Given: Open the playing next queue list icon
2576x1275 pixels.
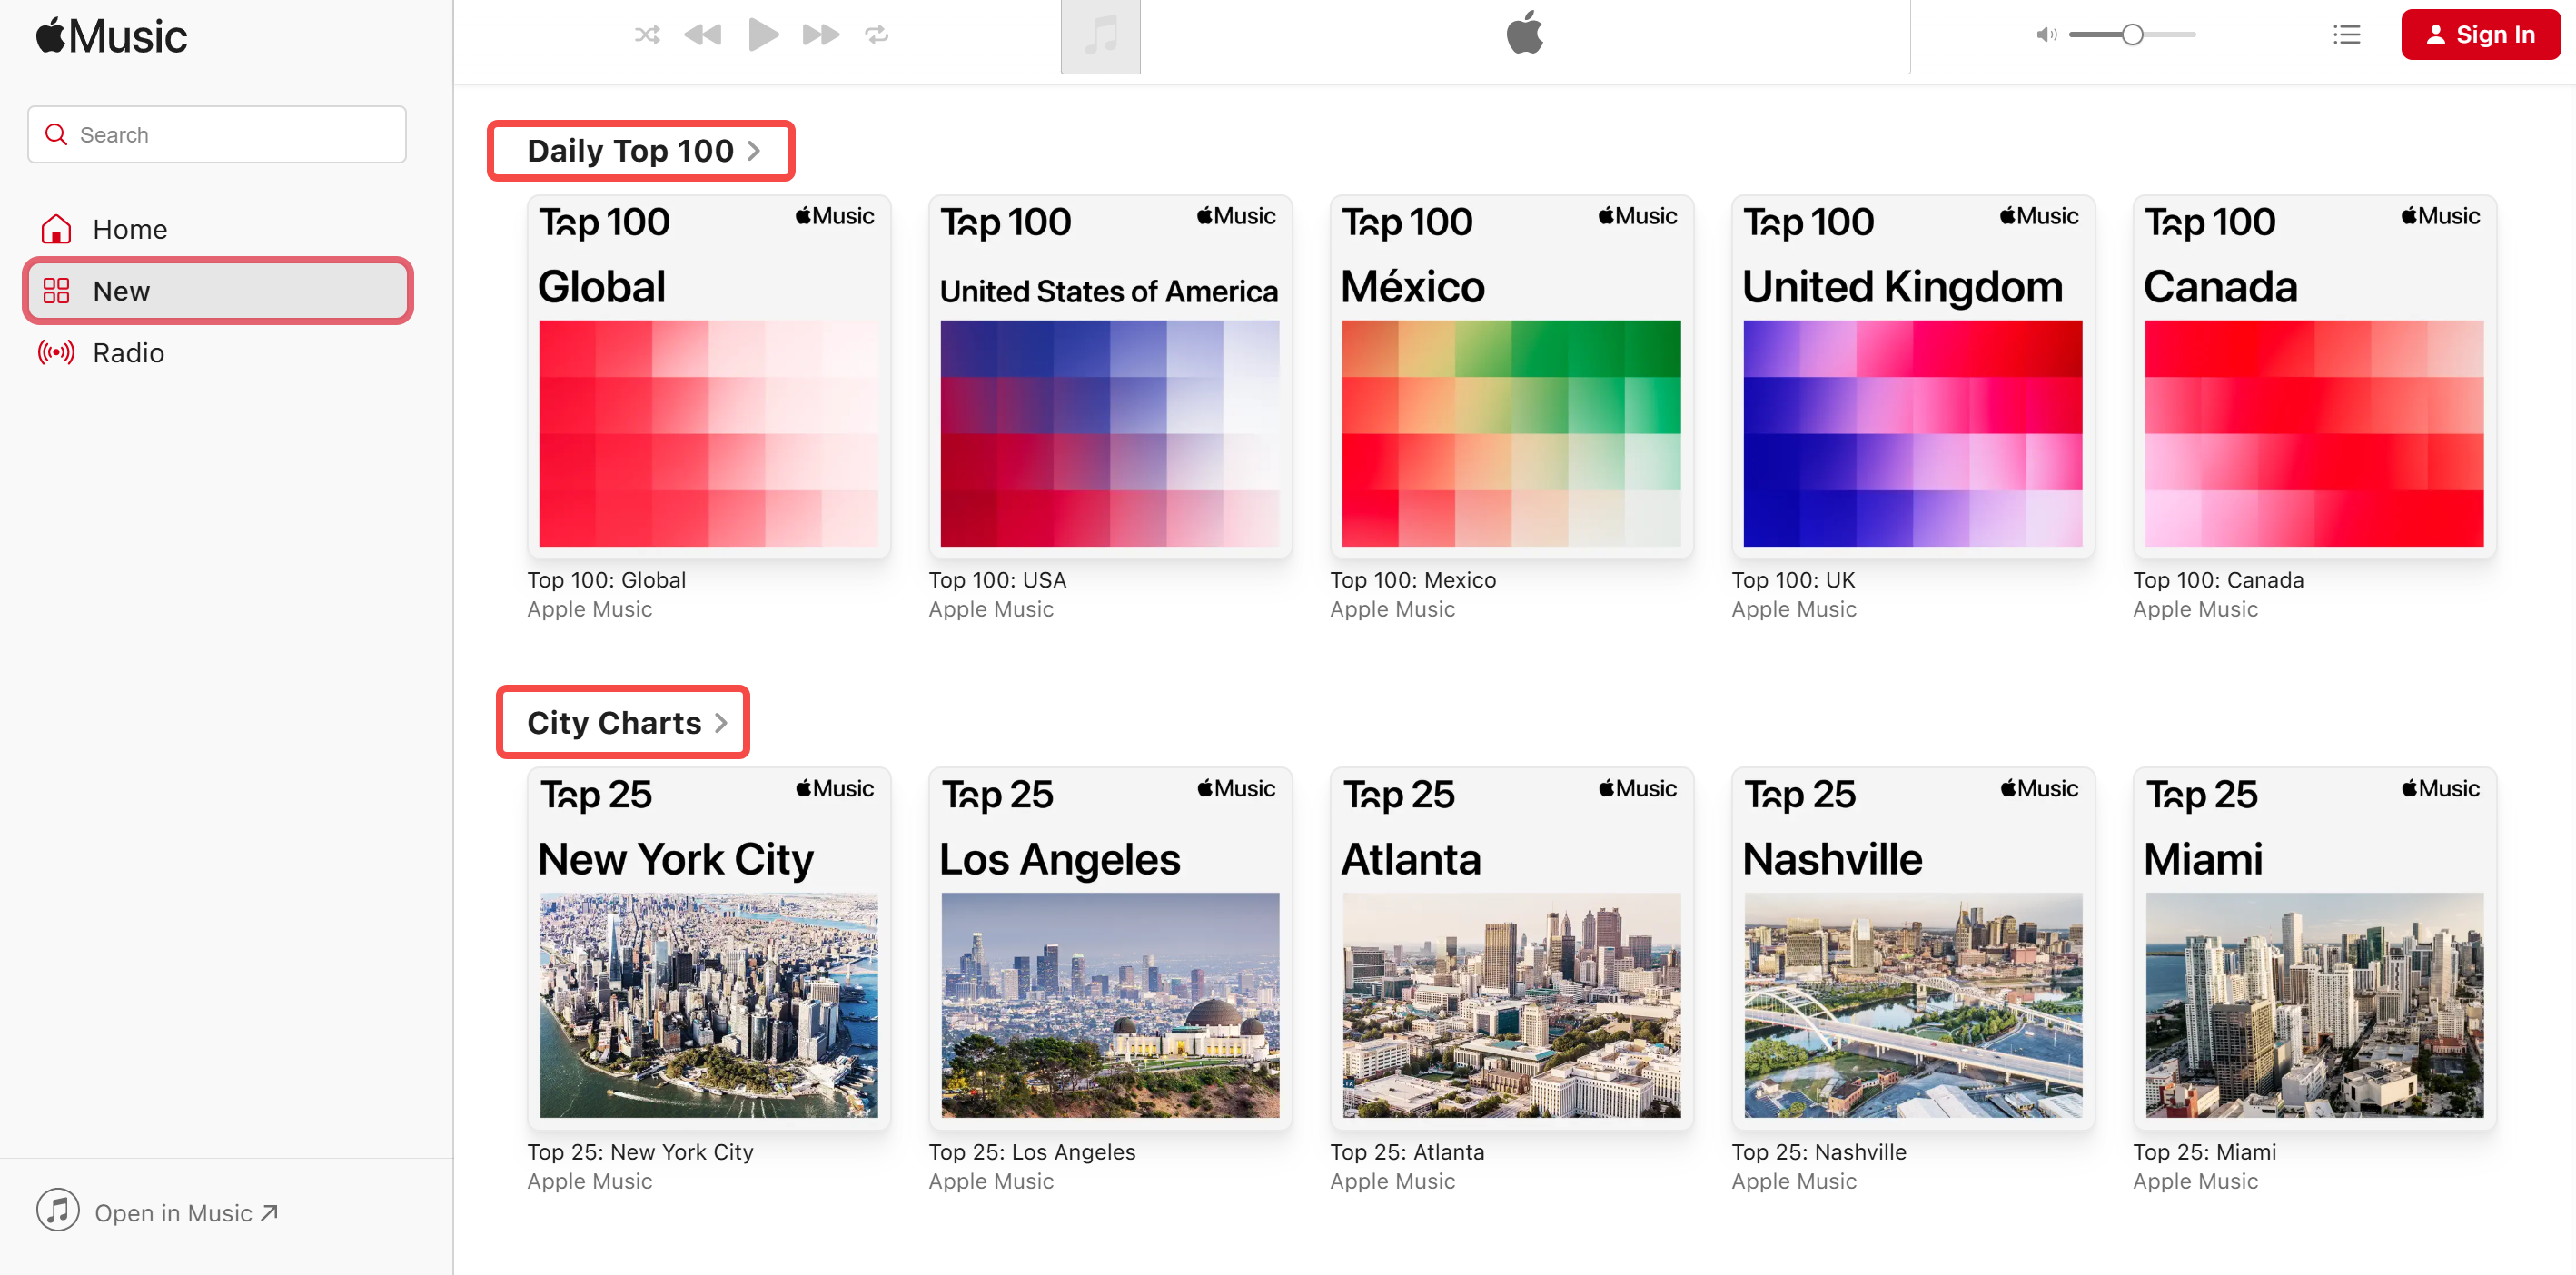Looking at the screenshot, I should pos(2346,35).
